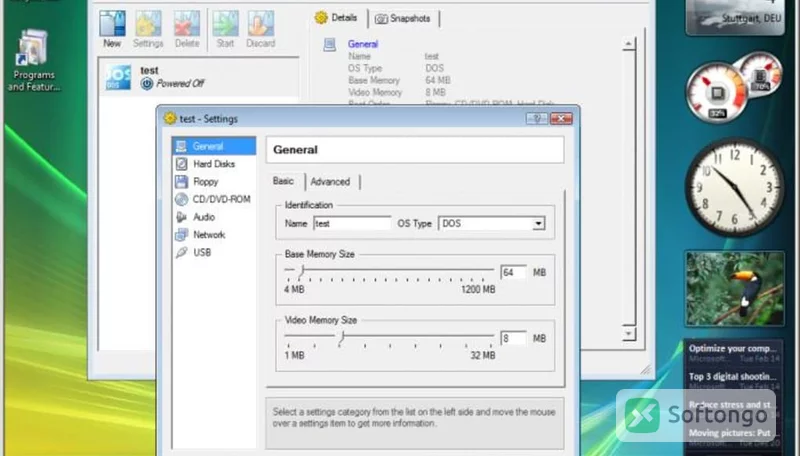Image resolution: width=800 pixels, height=456 pixels.
Task: Open the Stuttgart weather gadget
Action: [735, 17]
